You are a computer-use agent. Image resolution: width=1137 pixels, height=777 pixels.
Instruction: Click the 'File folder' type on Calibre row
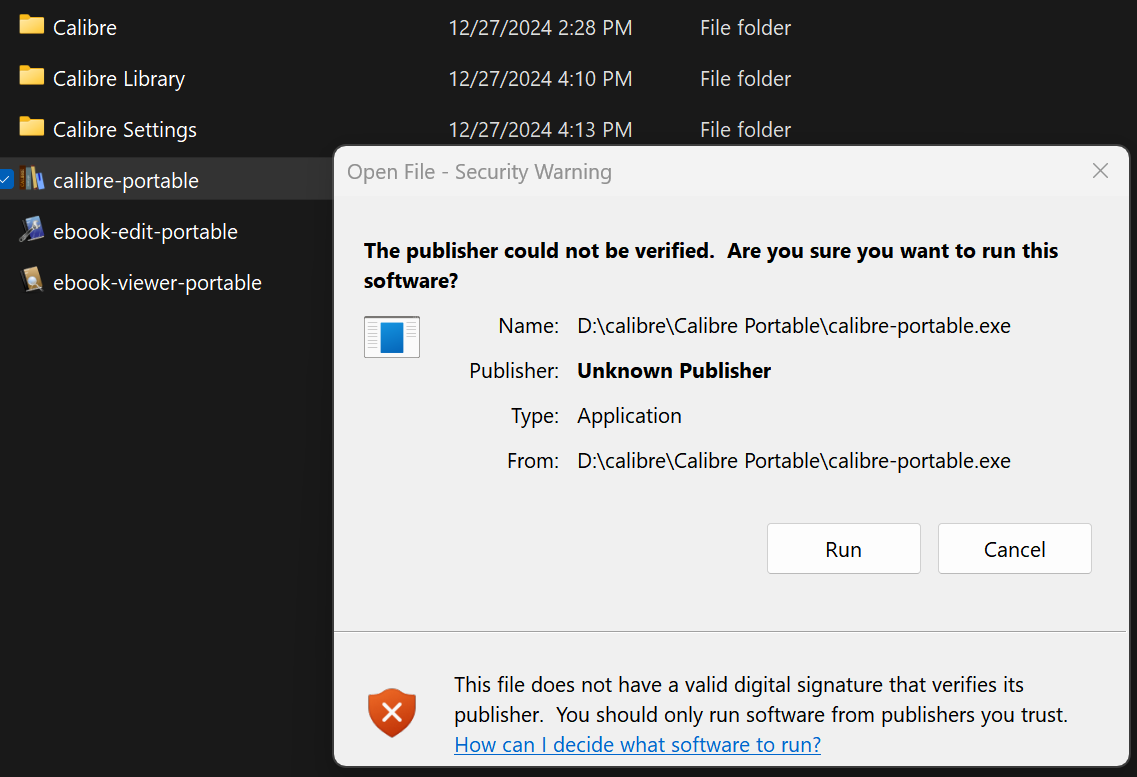tap(745, 28)
